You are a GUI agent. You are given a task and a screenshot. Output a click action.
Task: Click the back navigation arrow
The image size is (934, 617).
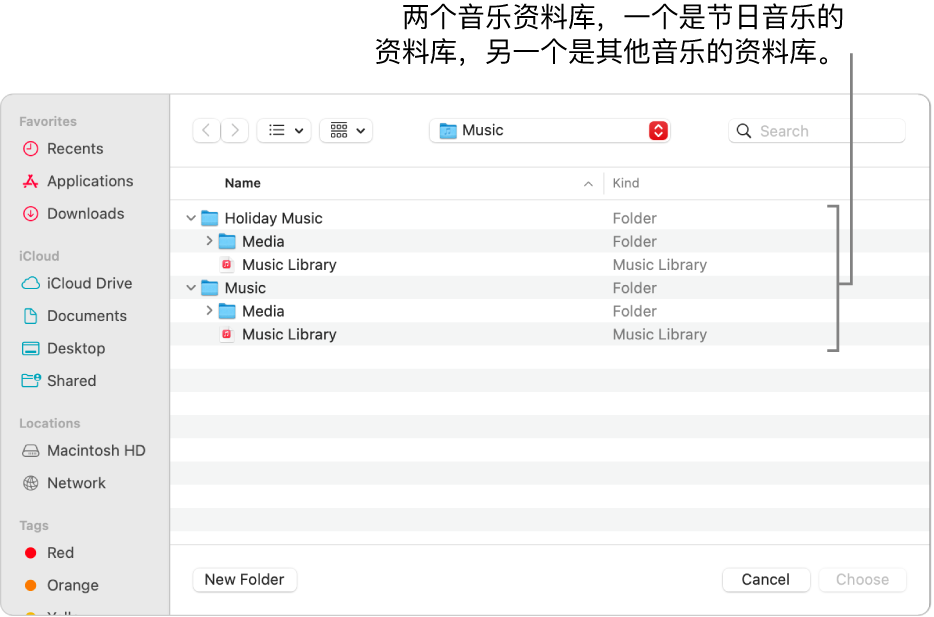(206, 130)
